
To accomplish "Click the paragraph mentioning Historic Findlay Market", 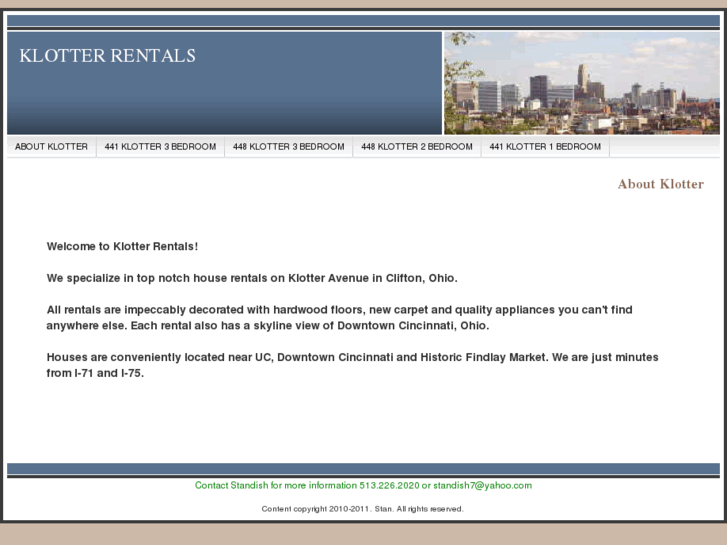I will coord(352,365).
